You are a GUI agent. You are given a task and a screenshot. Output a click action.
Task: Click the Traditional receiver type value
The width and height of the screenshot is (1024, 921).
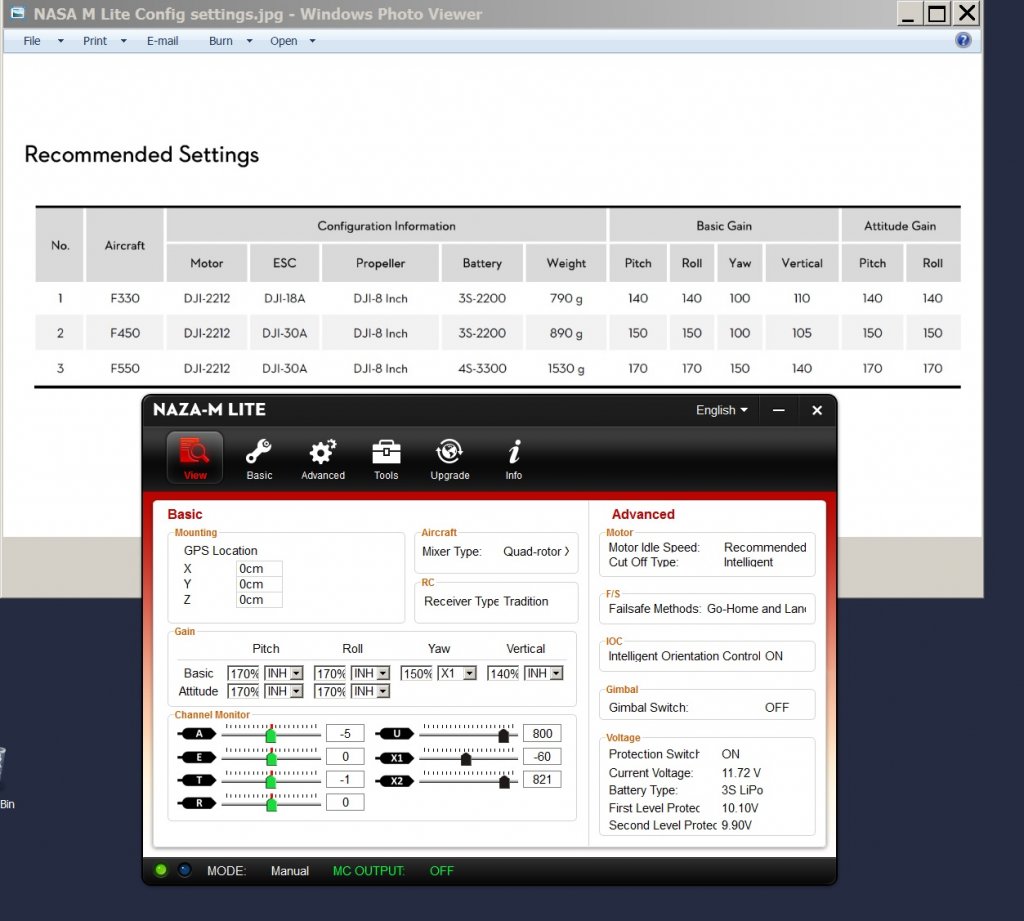[526, 601]
